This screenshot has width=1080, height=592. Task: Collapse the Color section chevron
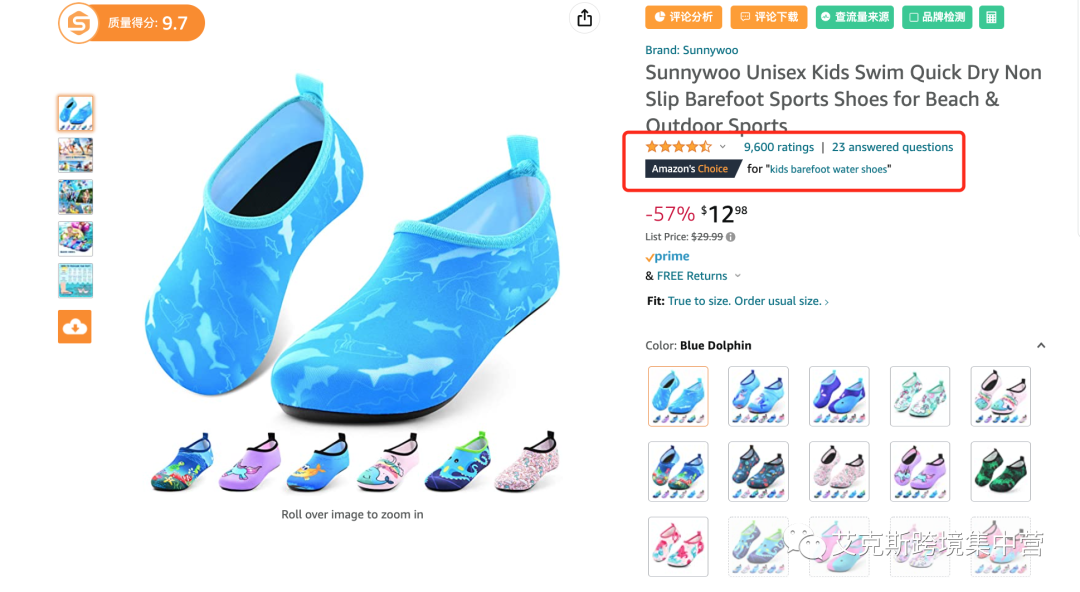(x=1040, y=346)
